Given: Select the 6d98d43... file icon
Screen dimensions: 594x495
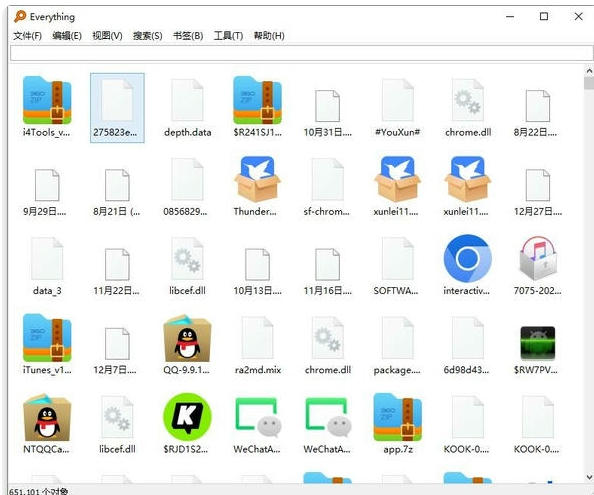Looking at the screenshot, I should point(467,338).
